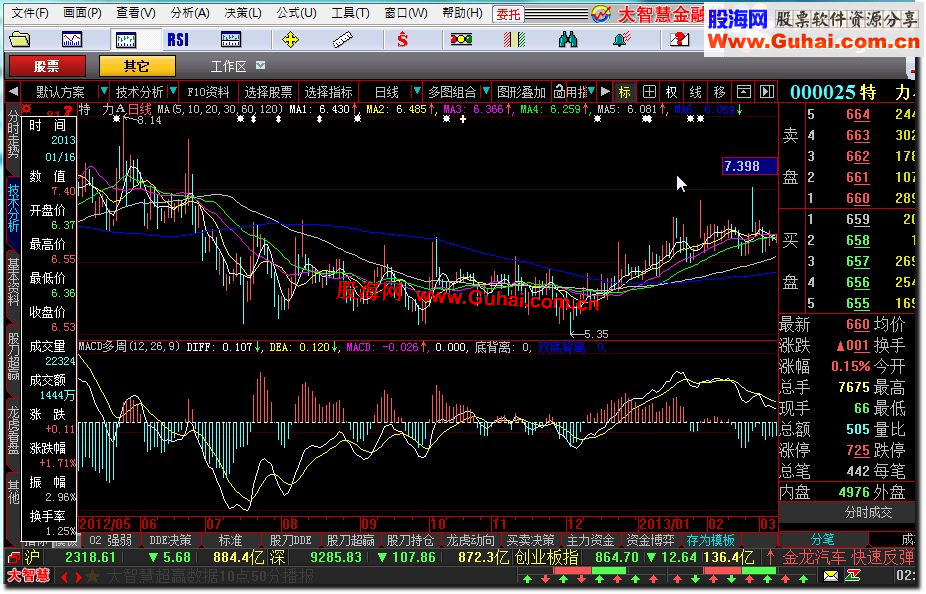Click the data grid toolbar icon
Image resolution: width=926 pixels, height=594 pixels.
pos(230,40)
